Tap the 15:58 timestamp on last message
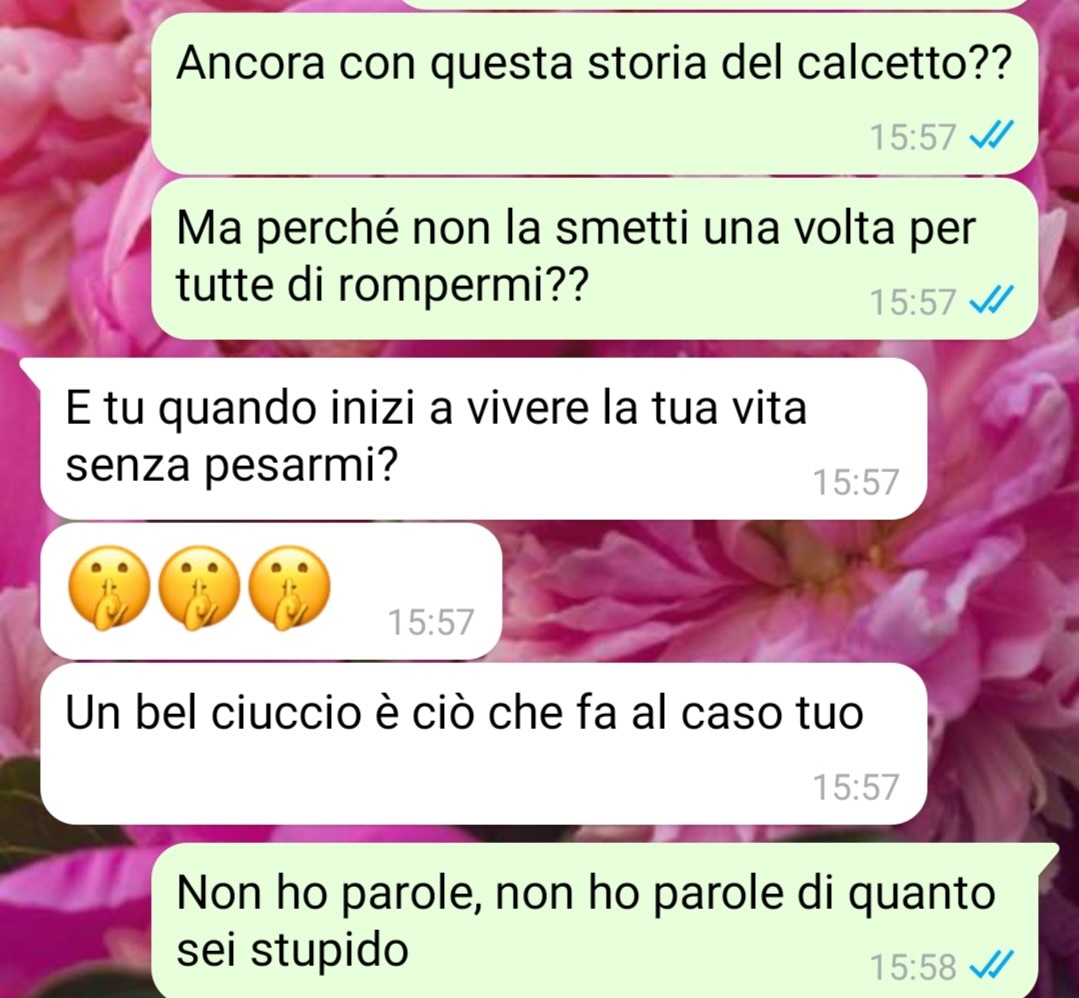1079x998 pixels. (x=912, y=966)
